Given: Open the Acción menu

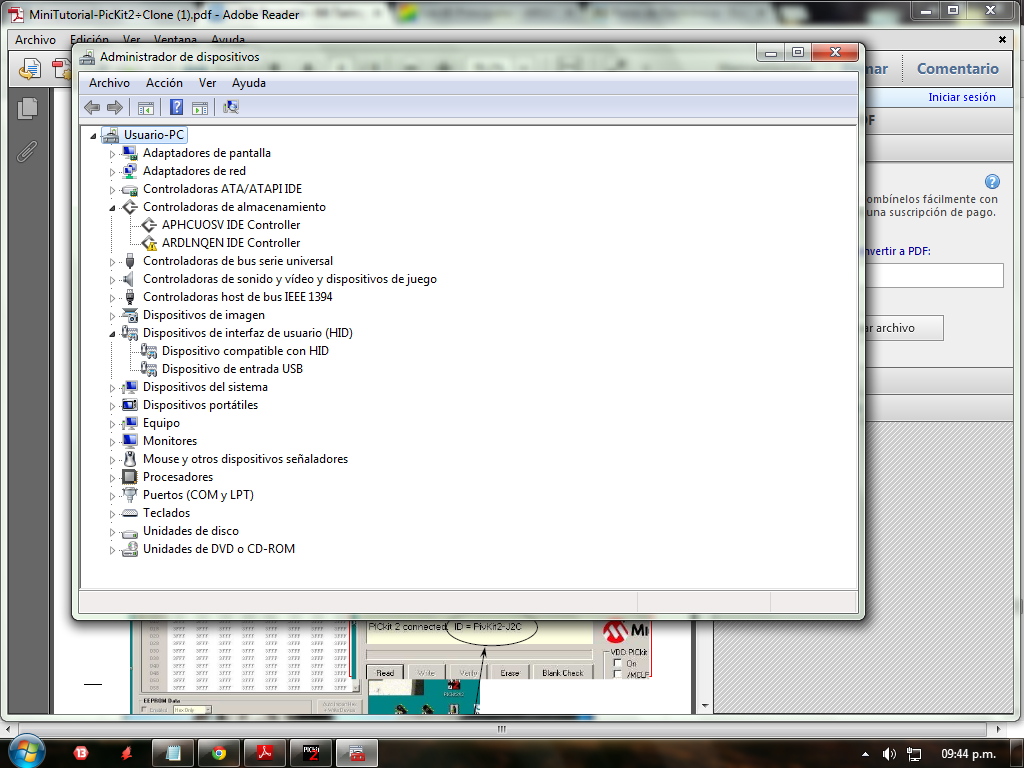Looking at the screenshot, I should click(164, 83).
